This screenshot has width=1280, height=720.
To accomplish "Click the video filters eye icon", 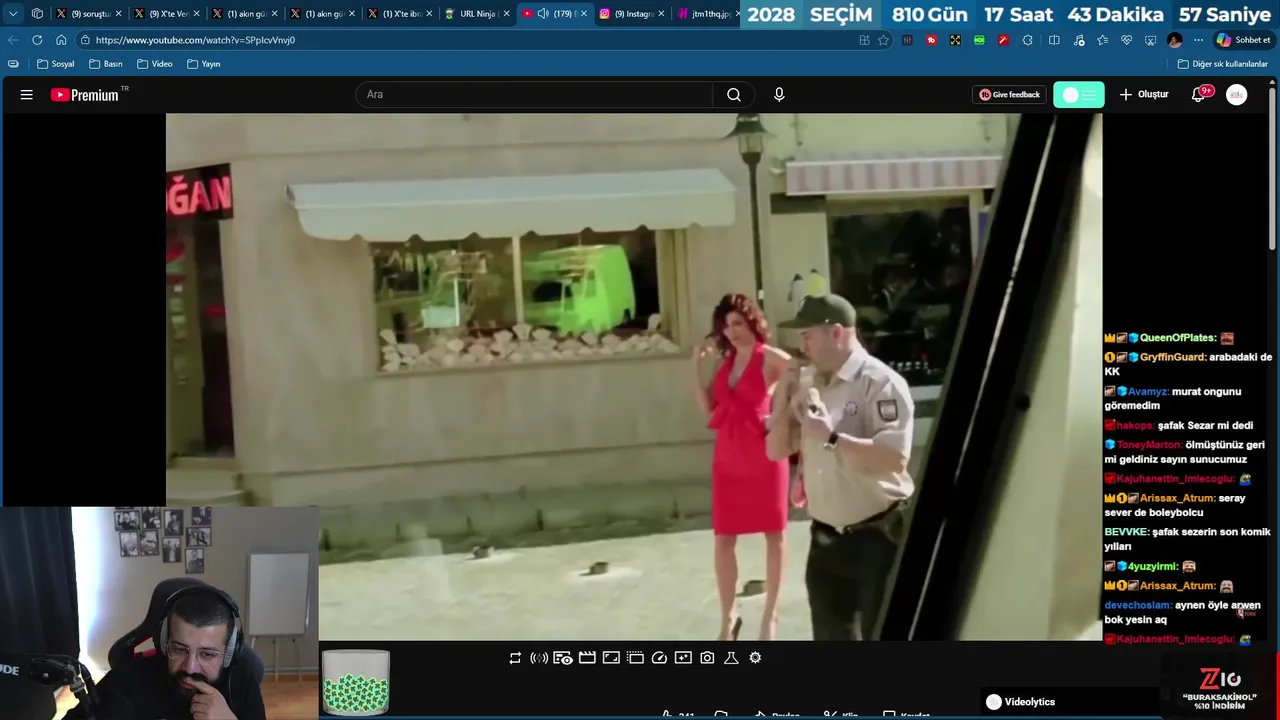I will click(x=563, y=658).
